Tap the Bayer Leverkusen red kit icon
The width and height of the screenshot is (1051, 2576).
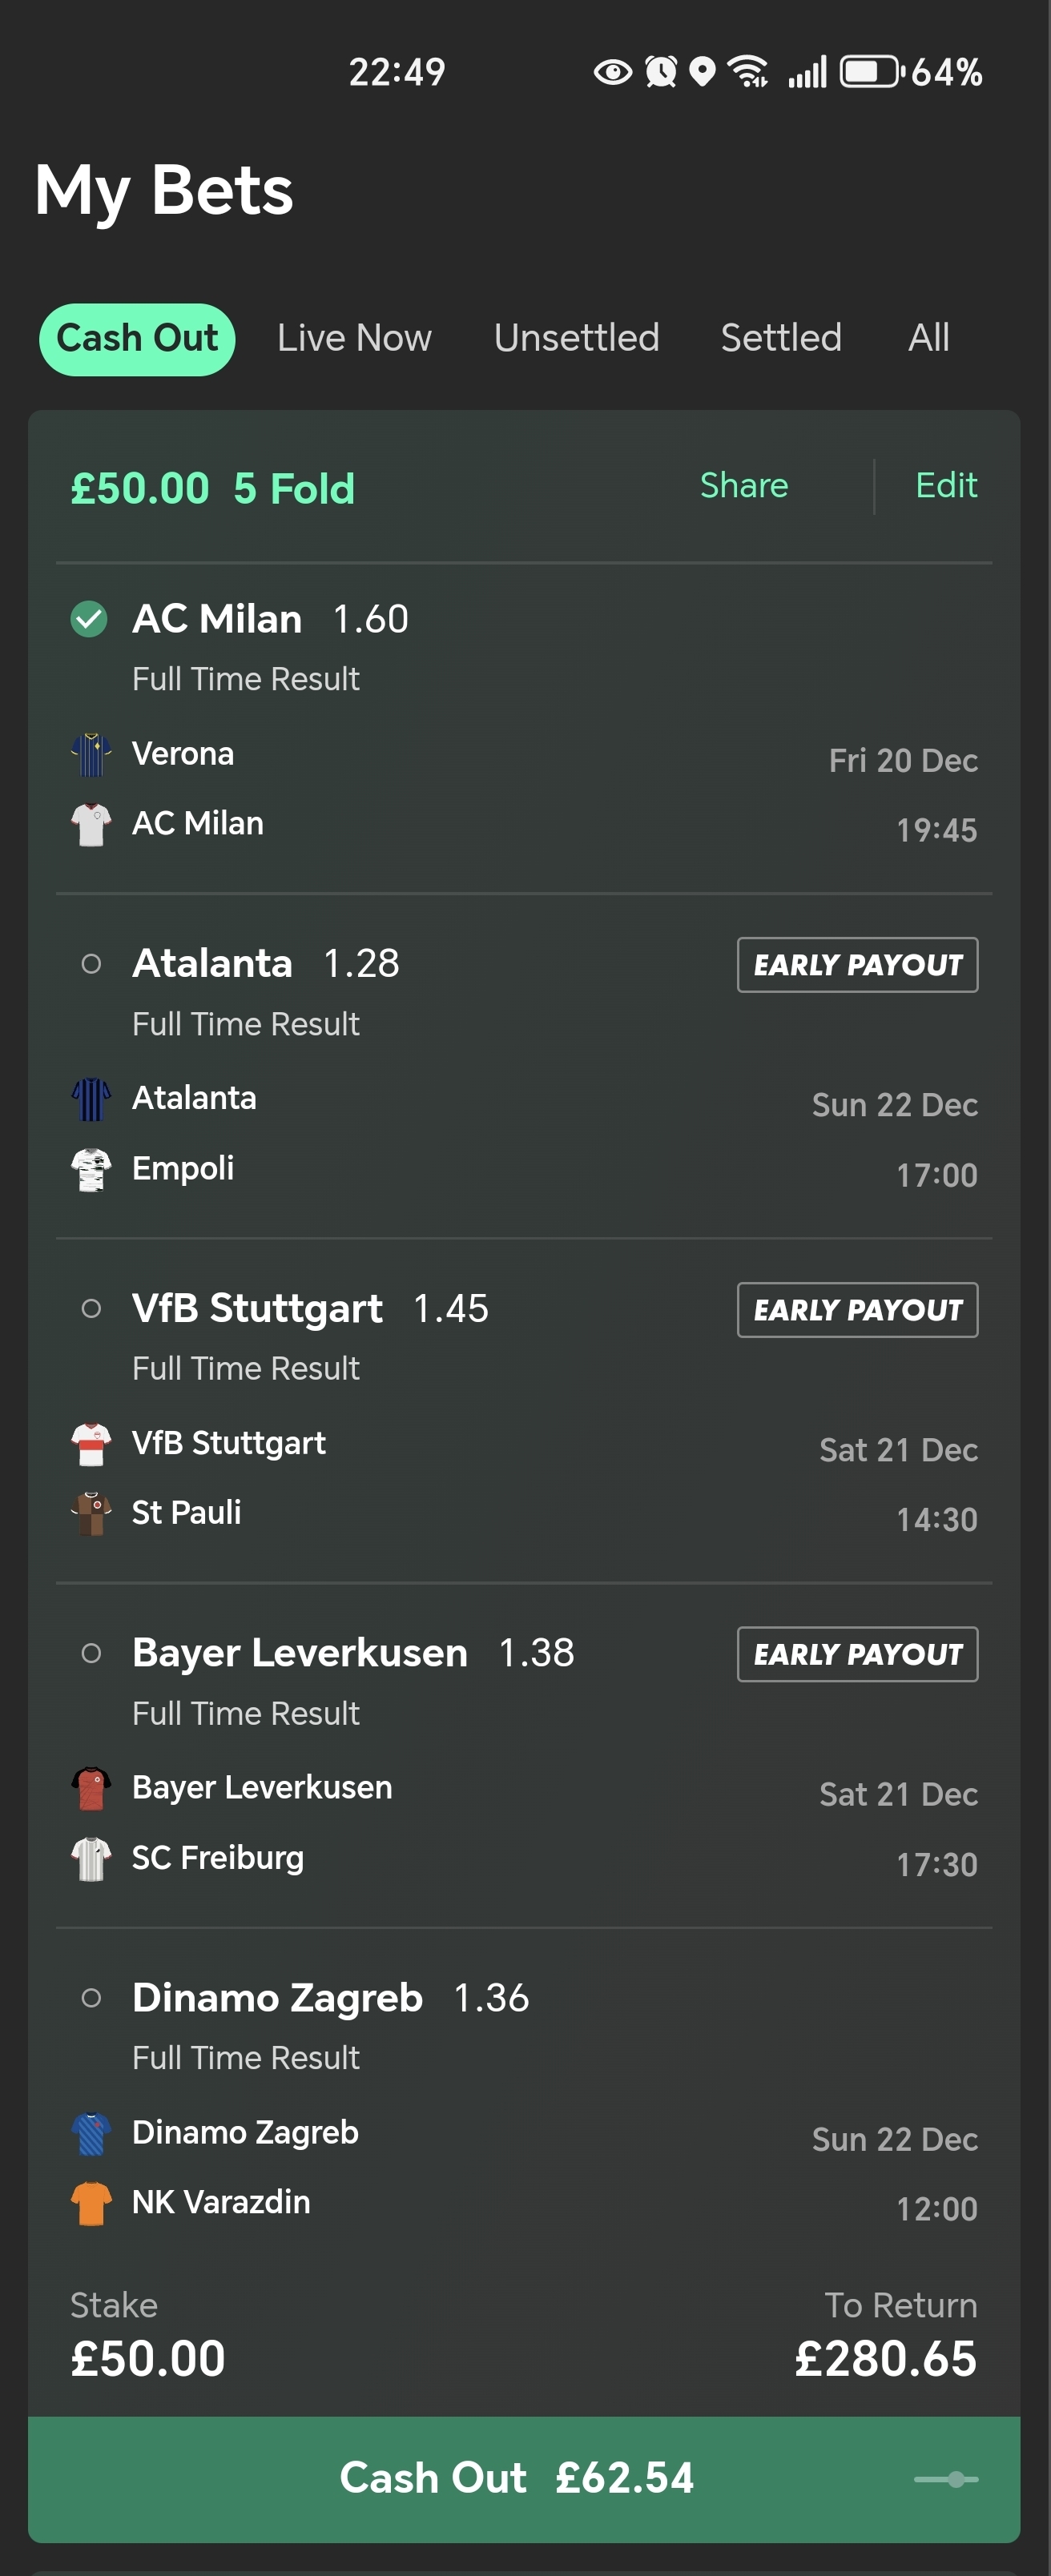point(91,1788)
